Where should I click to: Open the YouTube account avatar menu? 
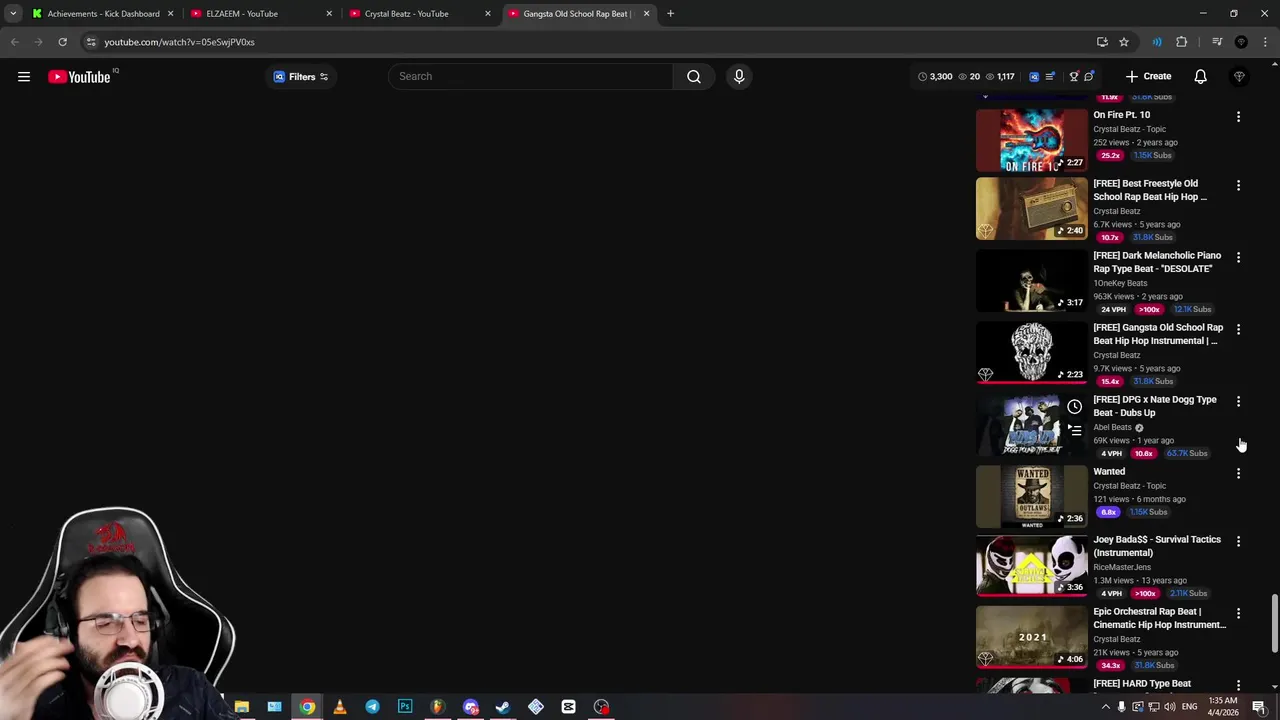click(x=1239, y=77)
